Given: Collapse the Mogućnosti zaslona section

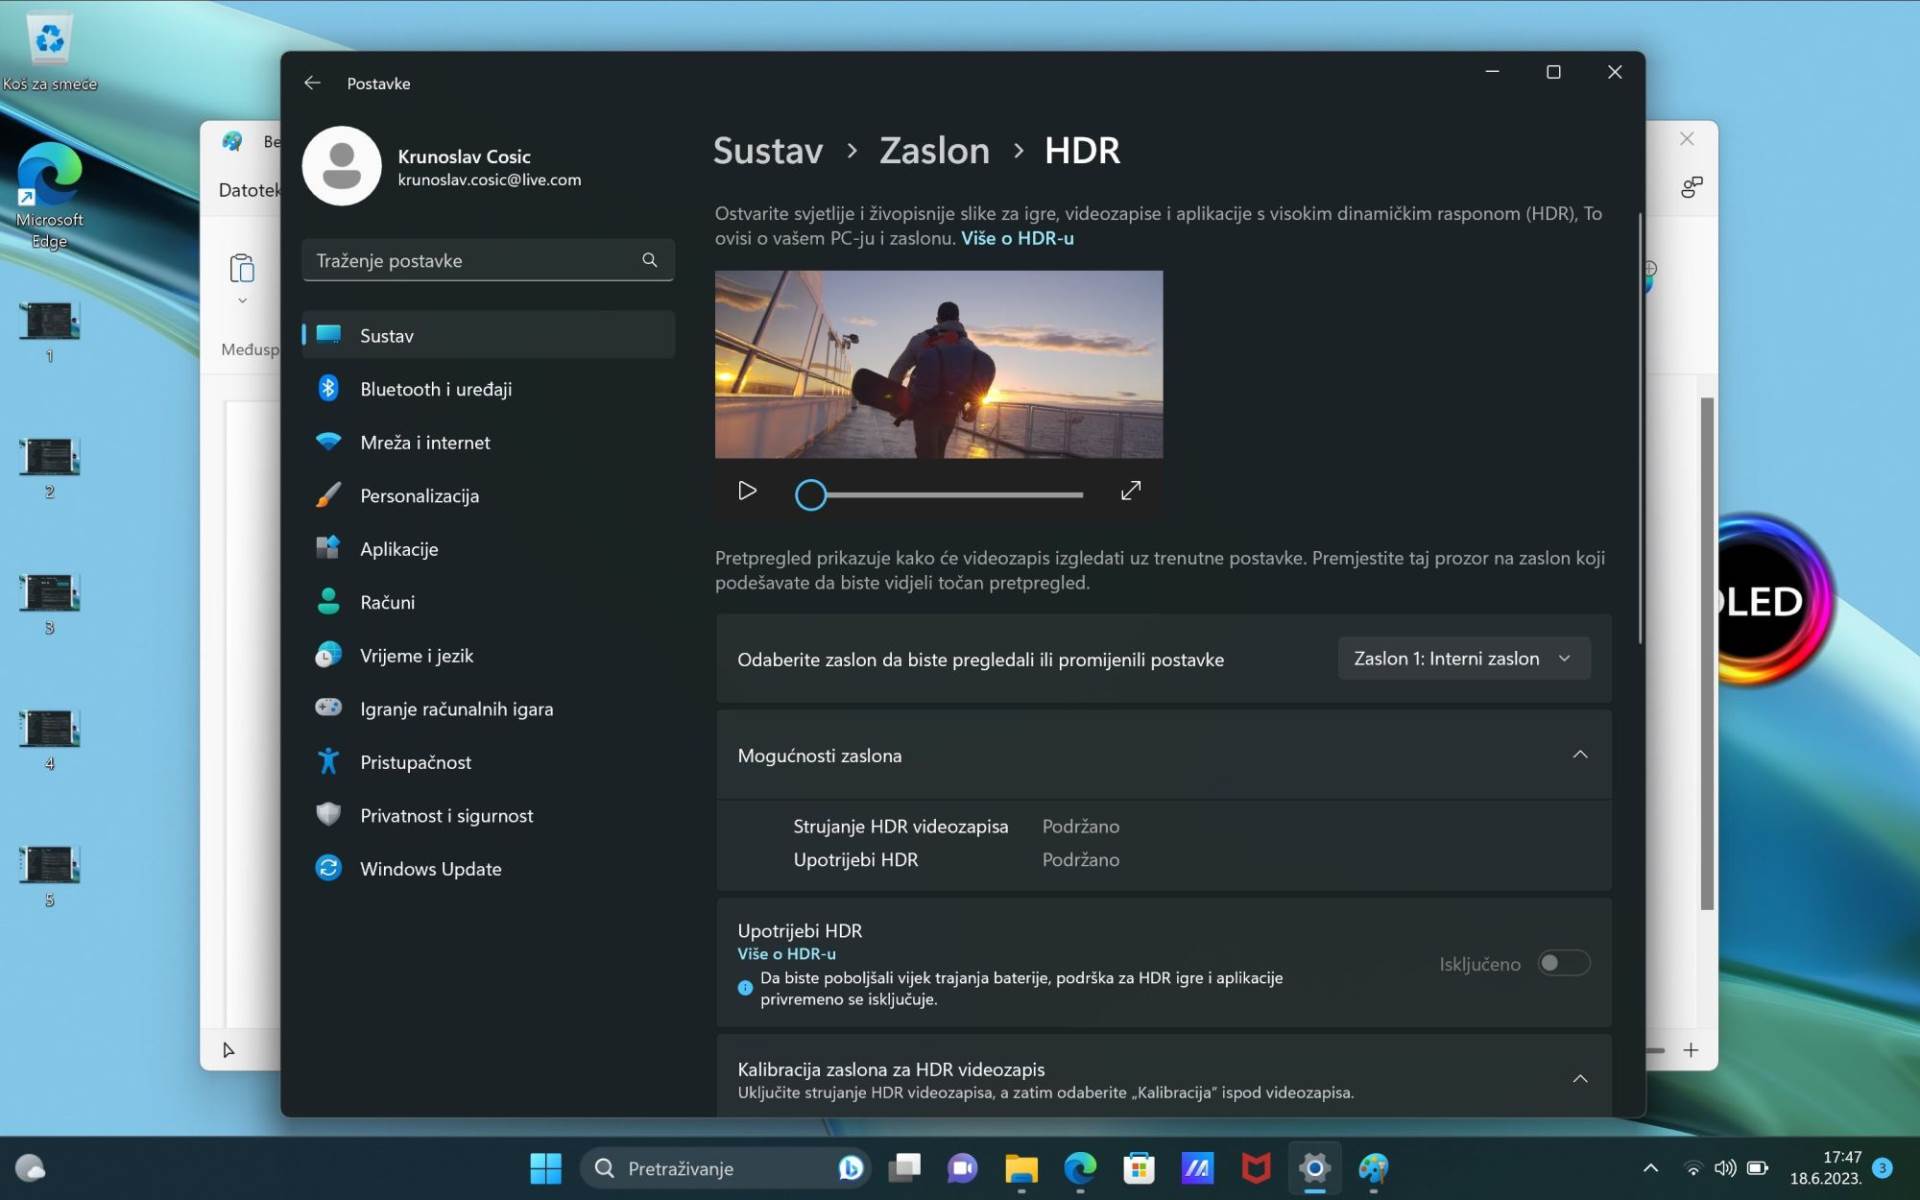Looking at the screenshot, I should [1580, 755].
